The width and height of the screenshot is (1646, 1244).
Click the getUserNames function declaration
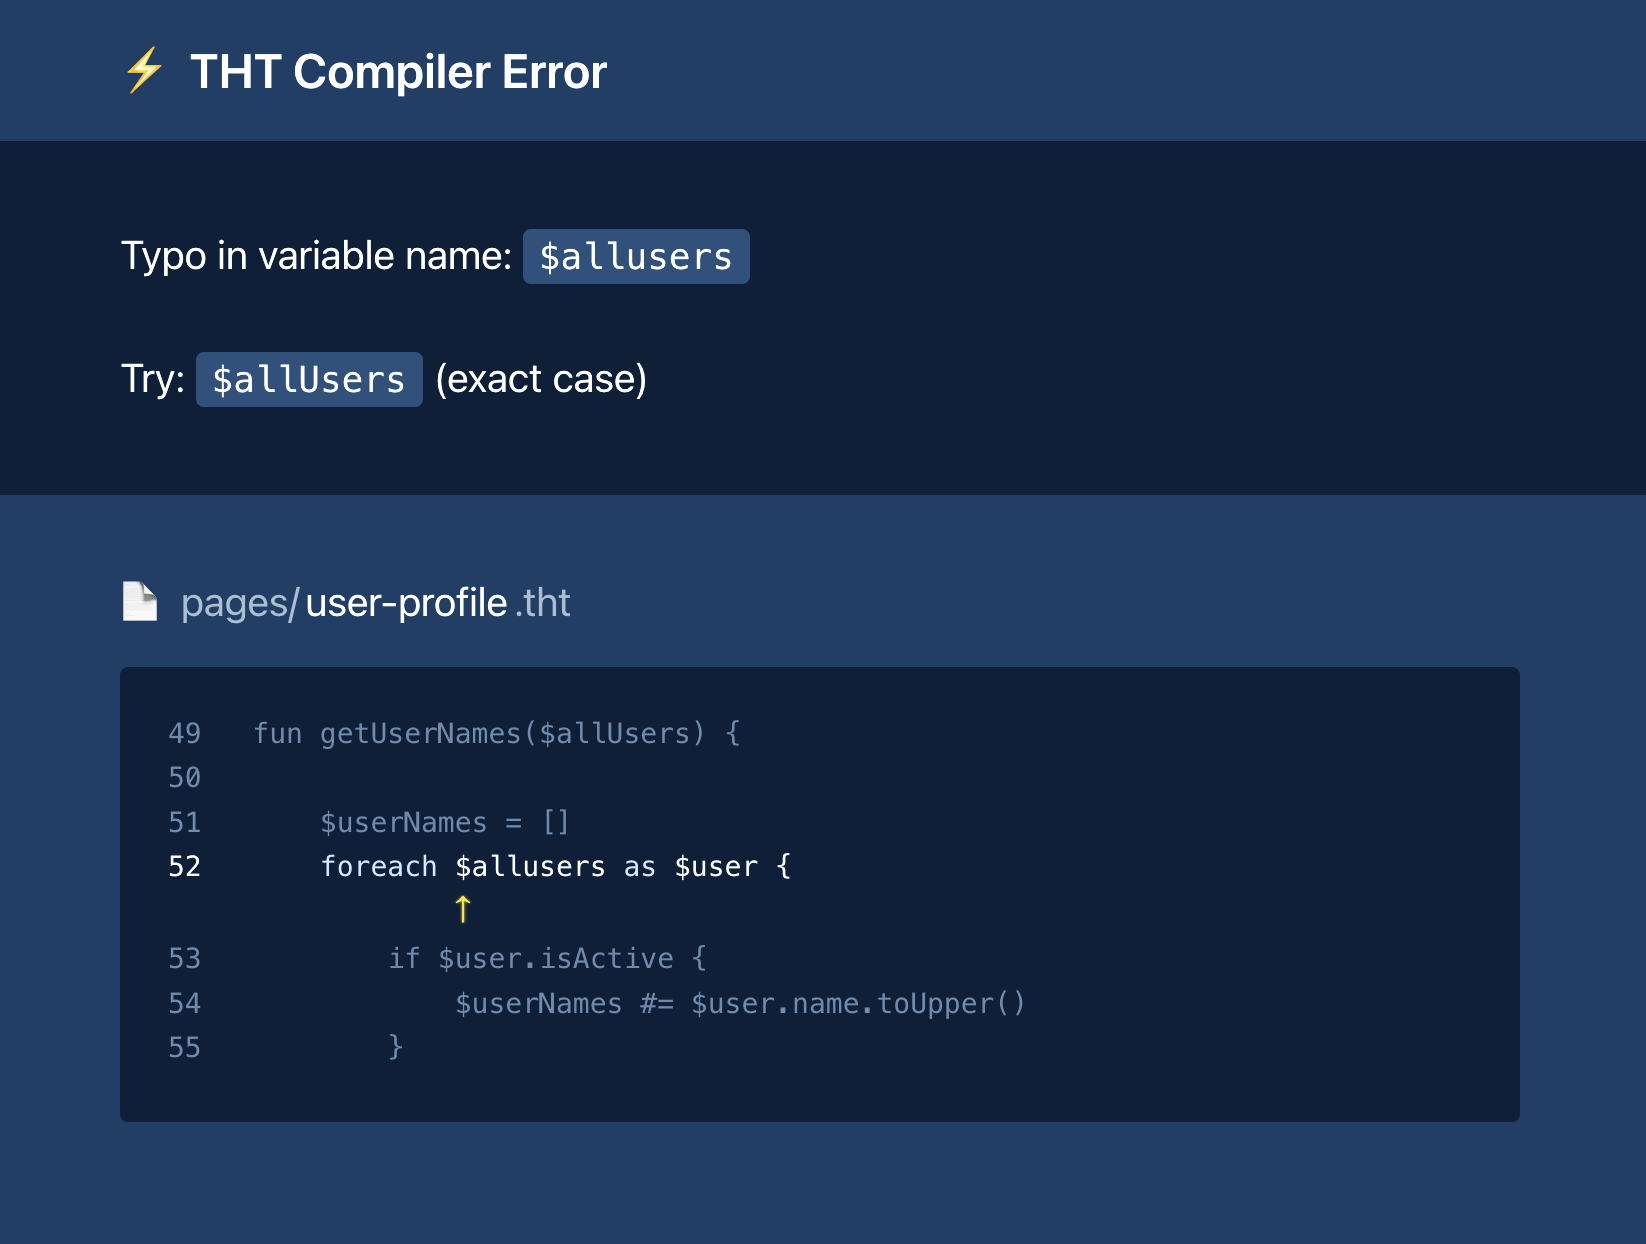click(496, 733)
